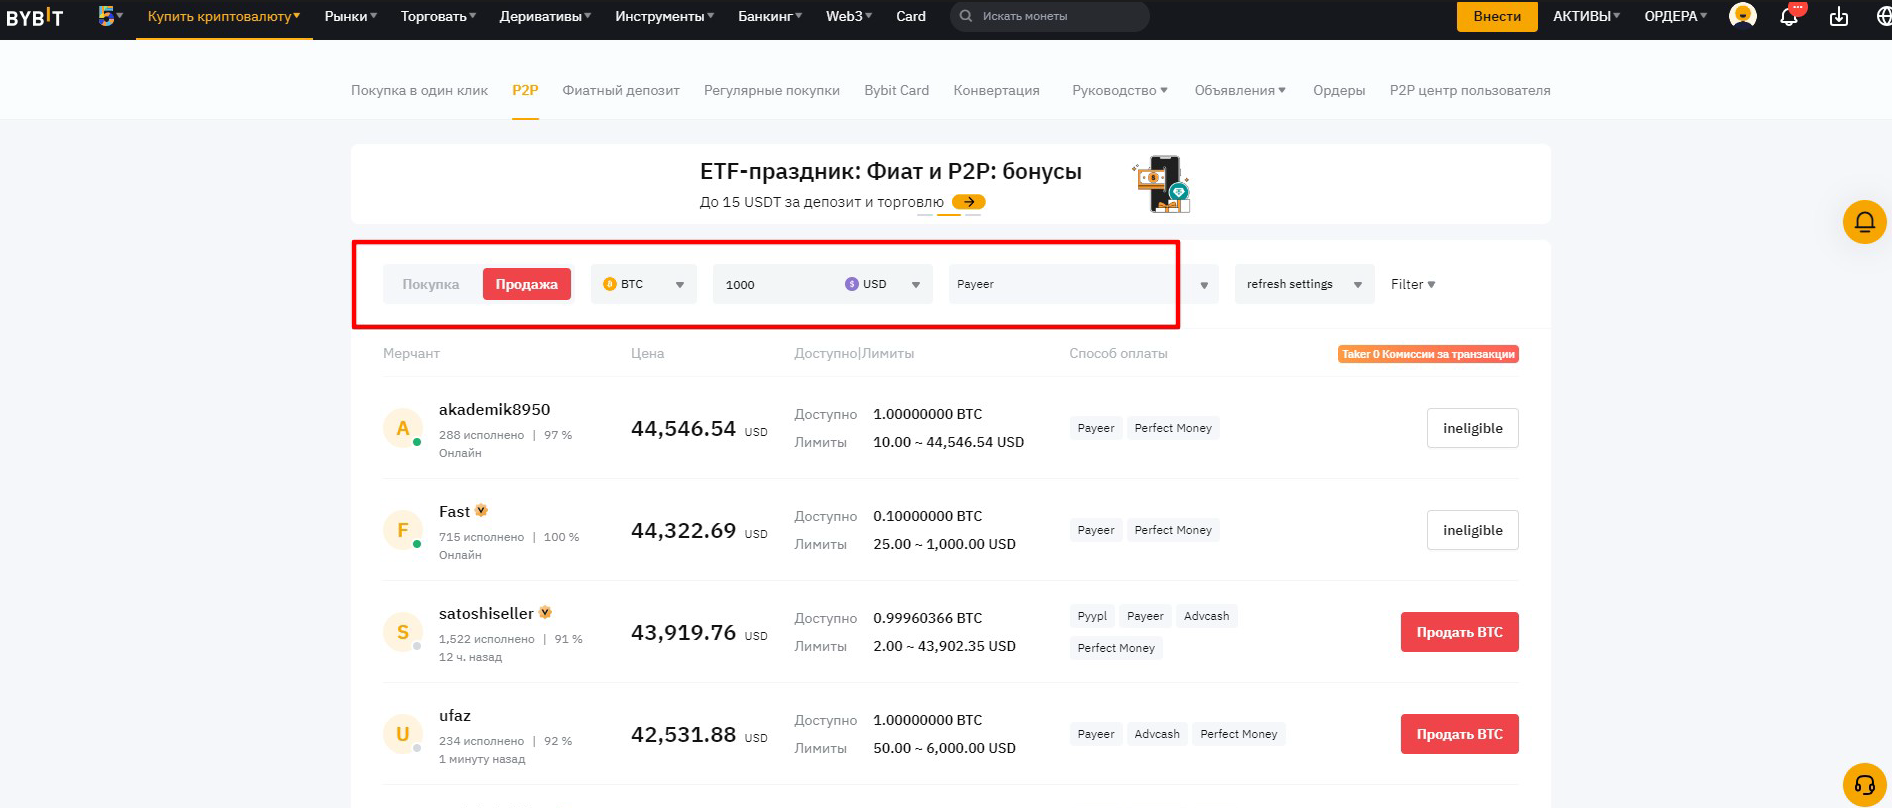
Task: Open the Ордеры tab
Action: [1339, 90]
